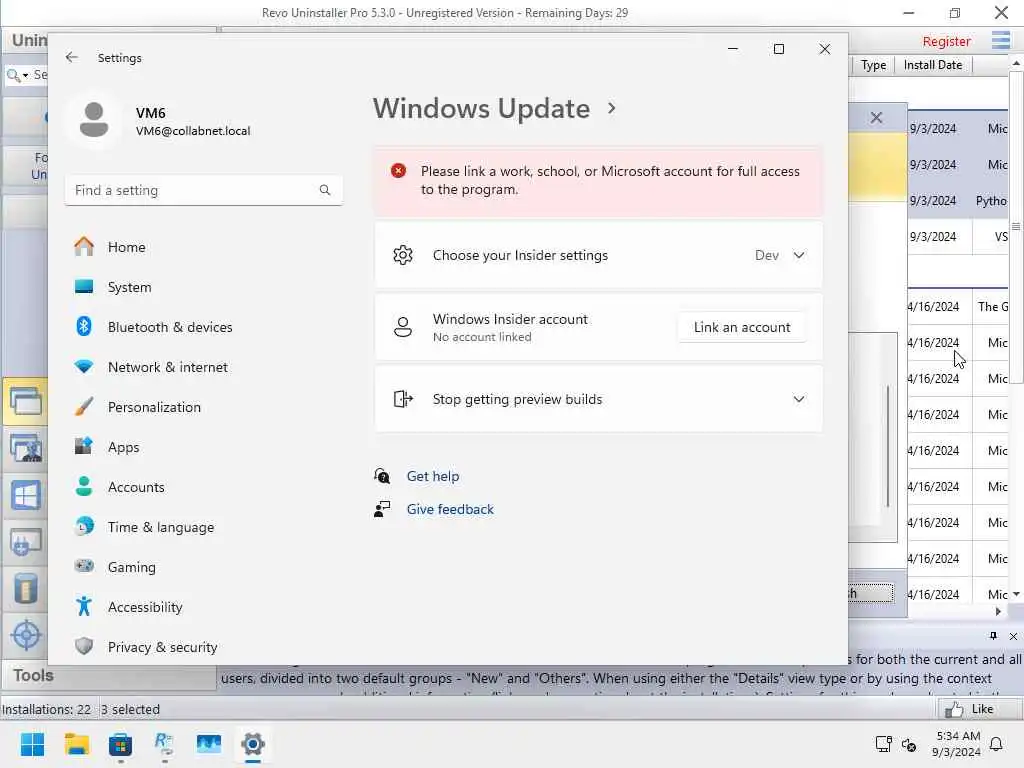Click the Windows Insider account person icon
This screenshot has width=1024, height=768.
403,327
